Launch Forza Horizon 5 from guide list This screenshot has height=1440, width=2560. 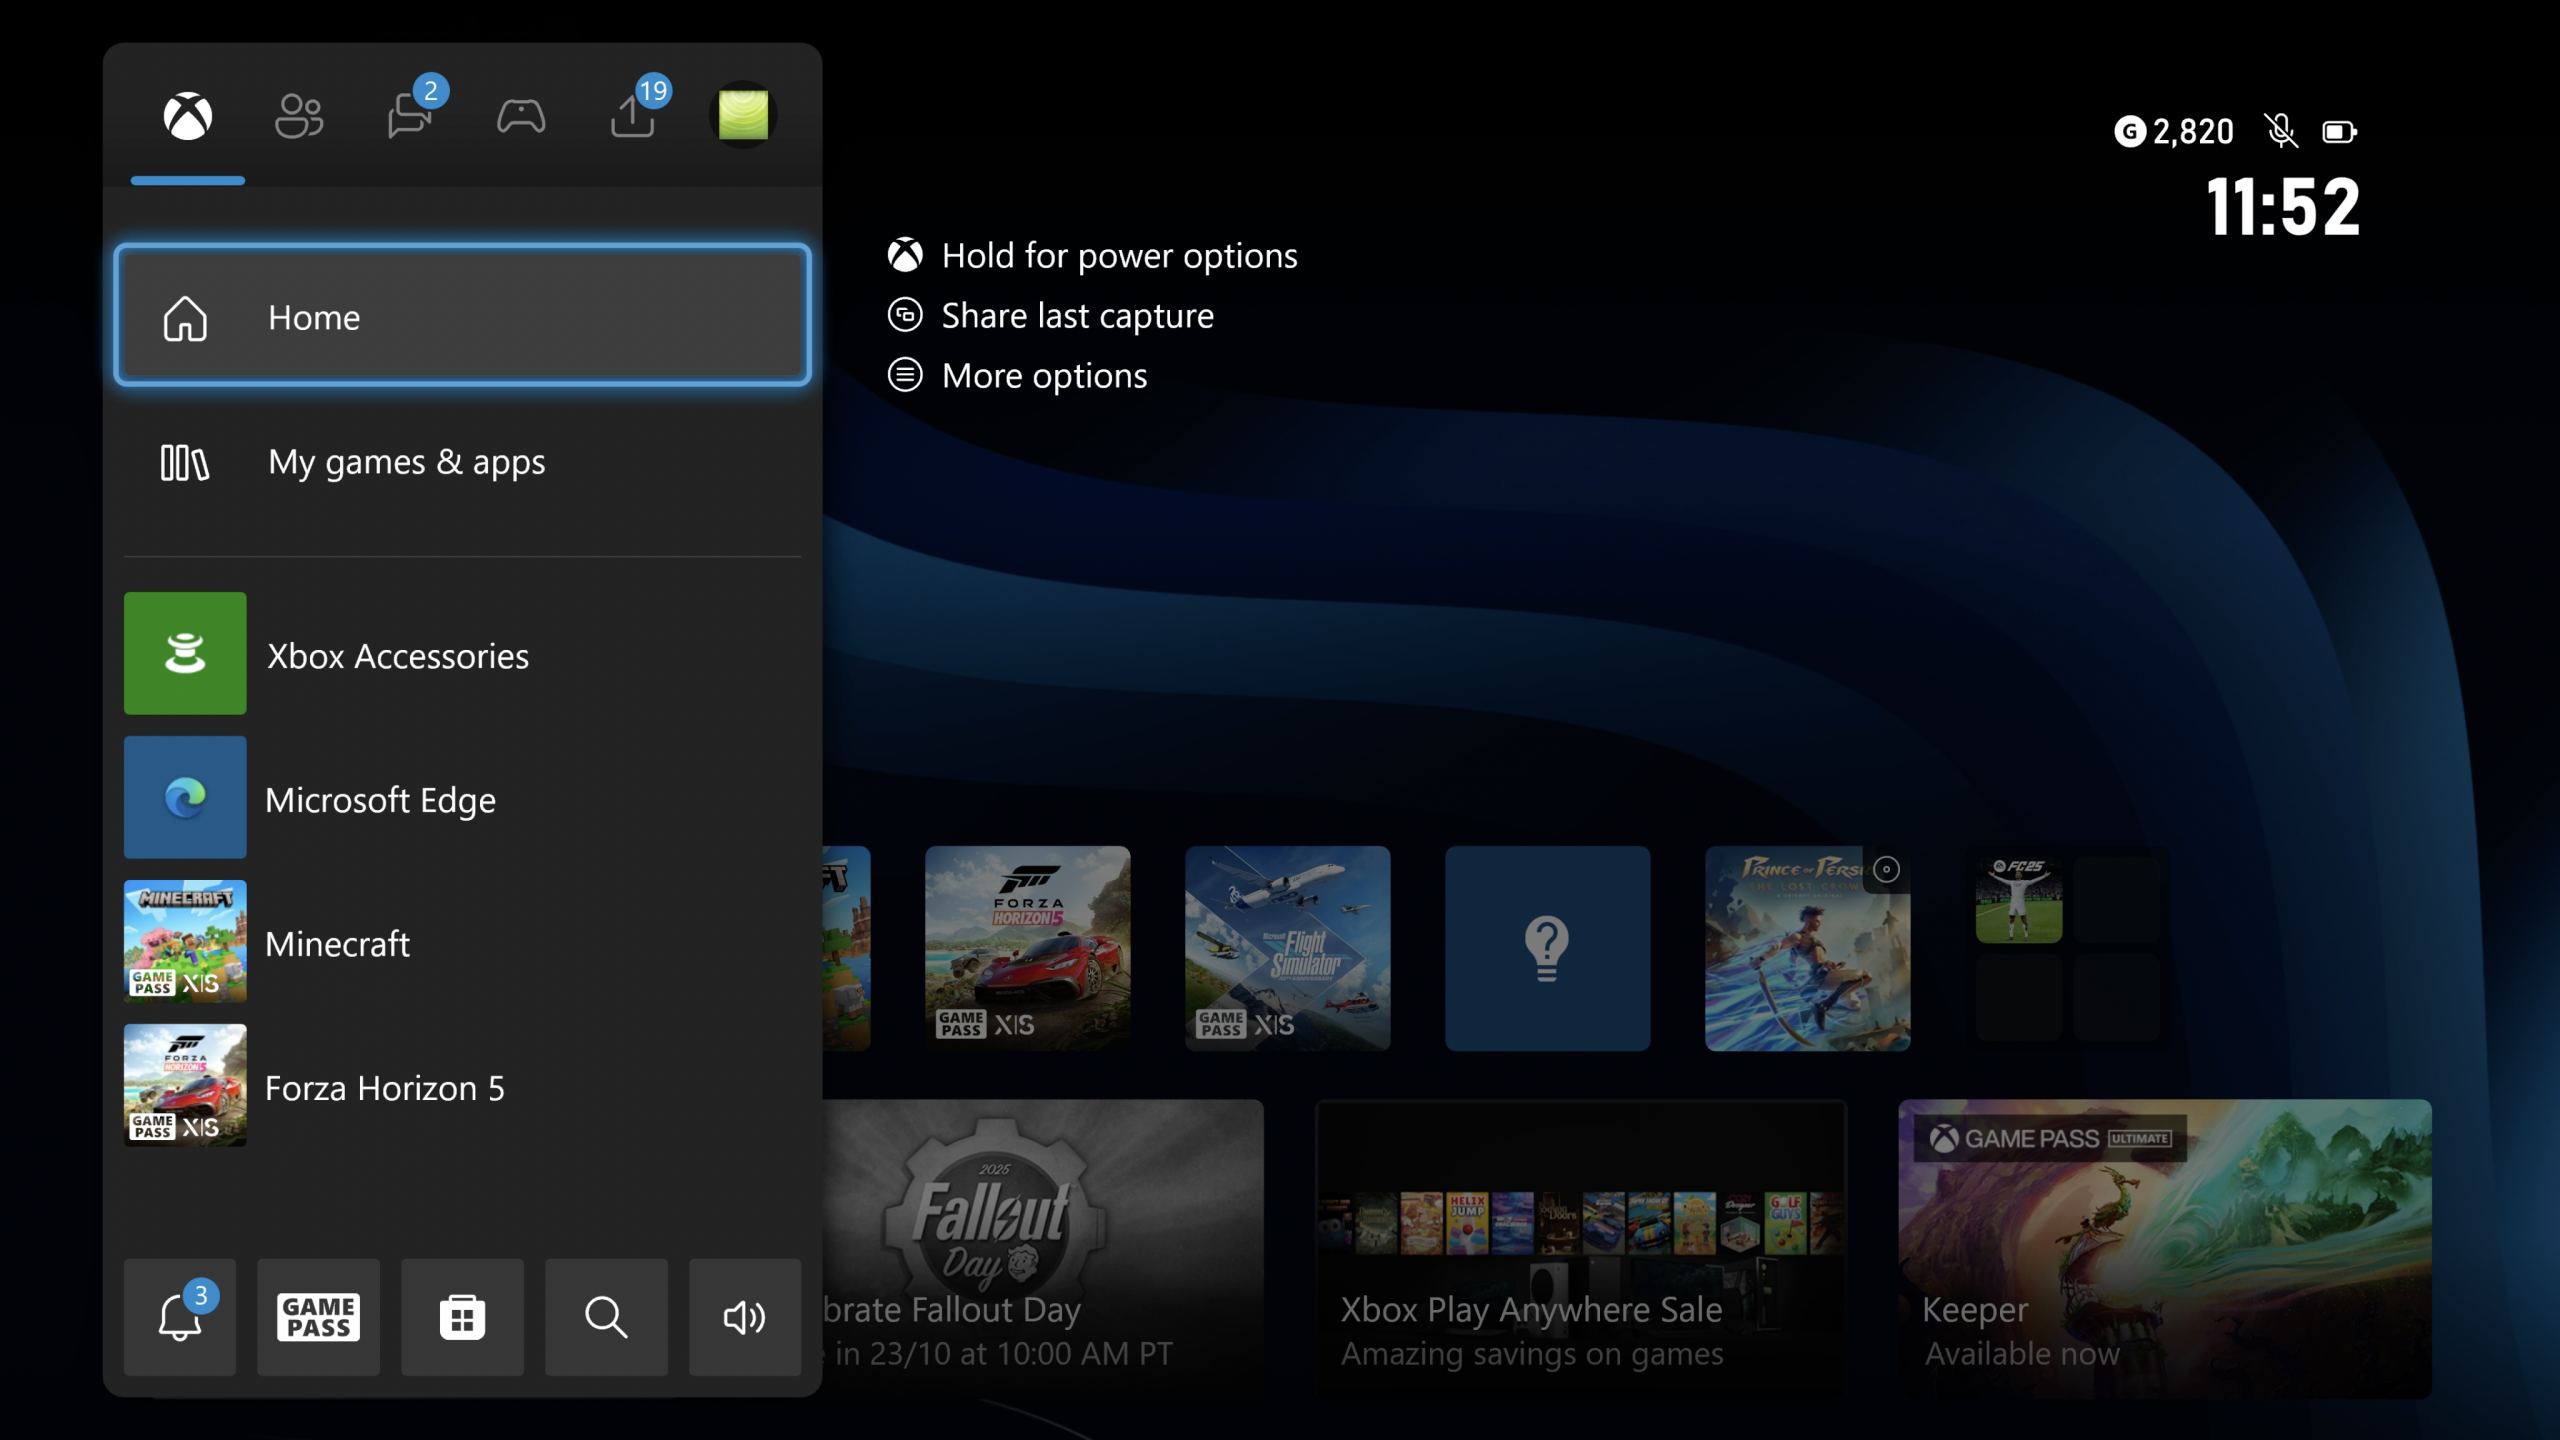coord(462,1086)
